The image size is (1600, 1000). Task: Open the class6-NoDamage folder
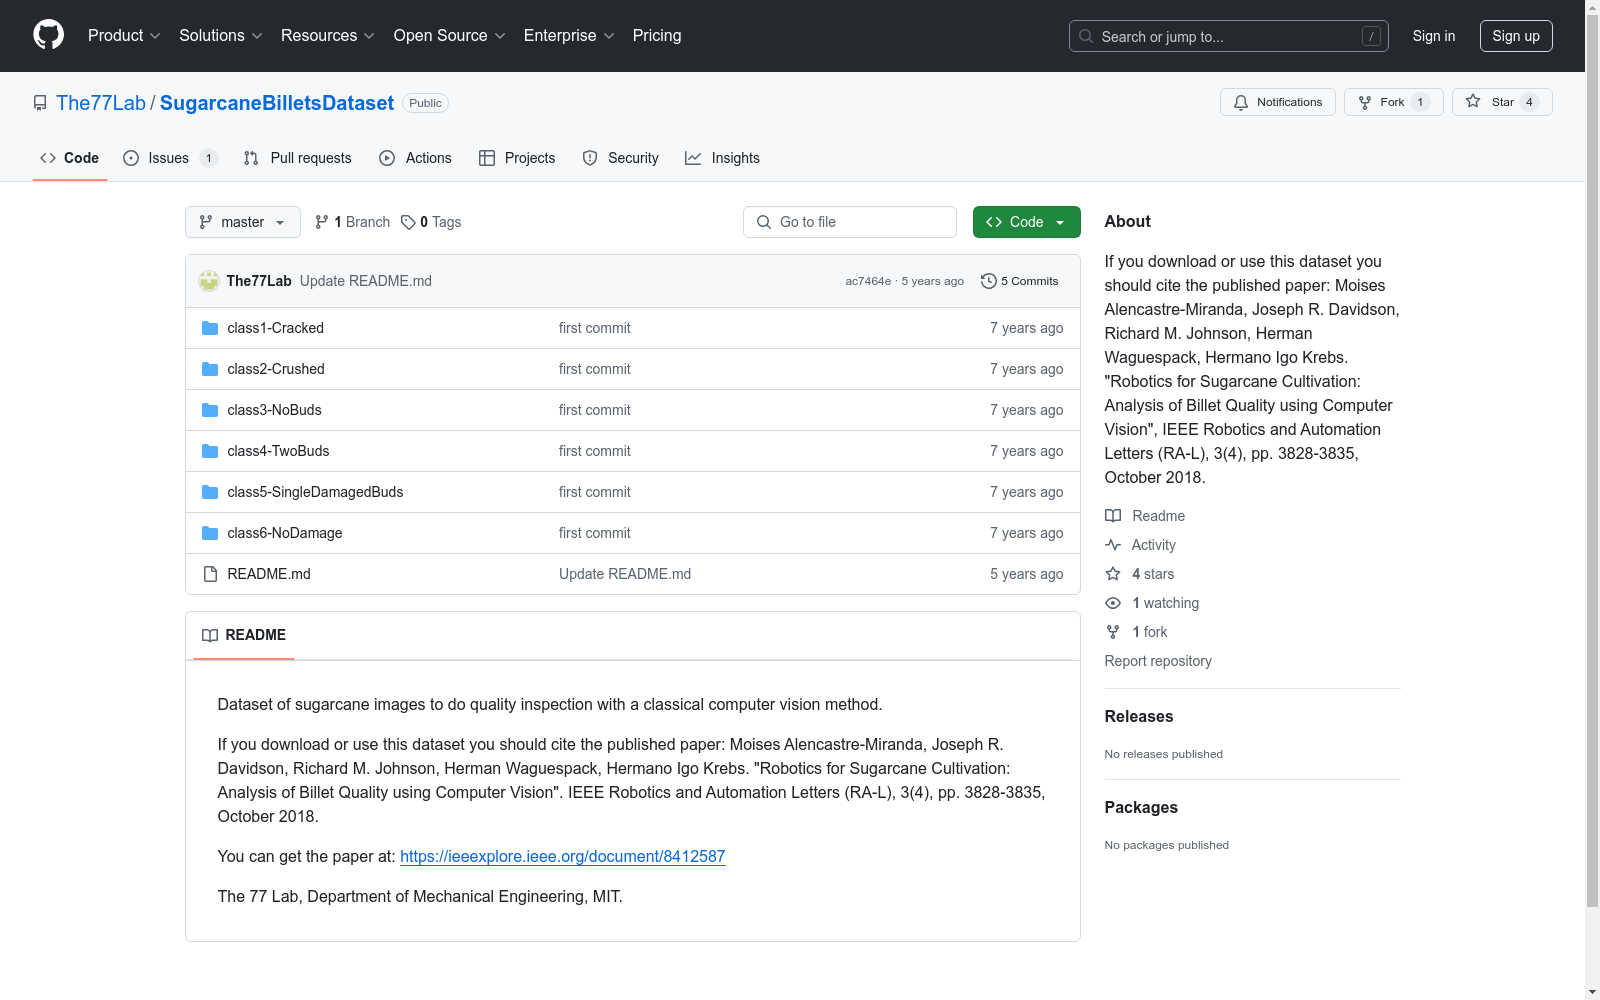(285, 533)
